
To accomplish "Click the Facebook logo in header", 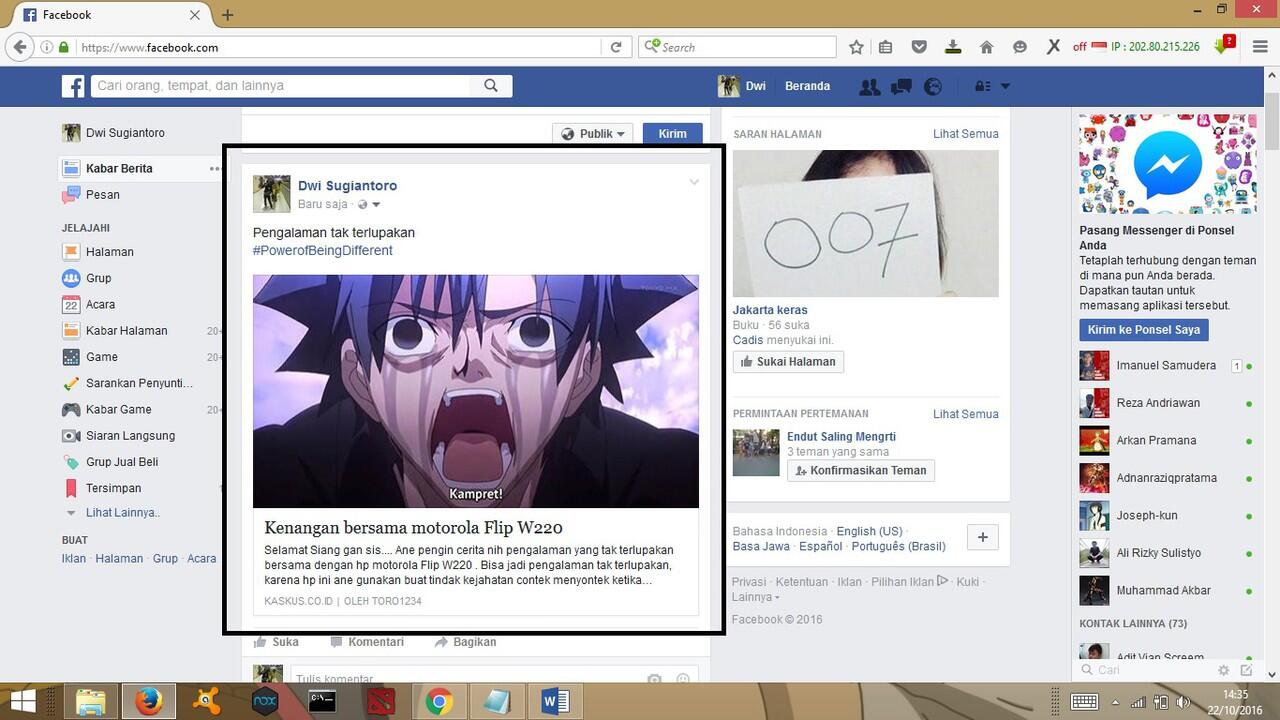I will (73, 86).
